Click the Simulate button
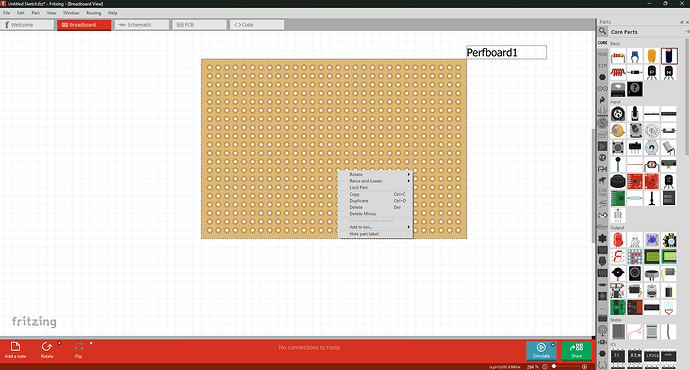The image size is (690, 370). [541, 350]
